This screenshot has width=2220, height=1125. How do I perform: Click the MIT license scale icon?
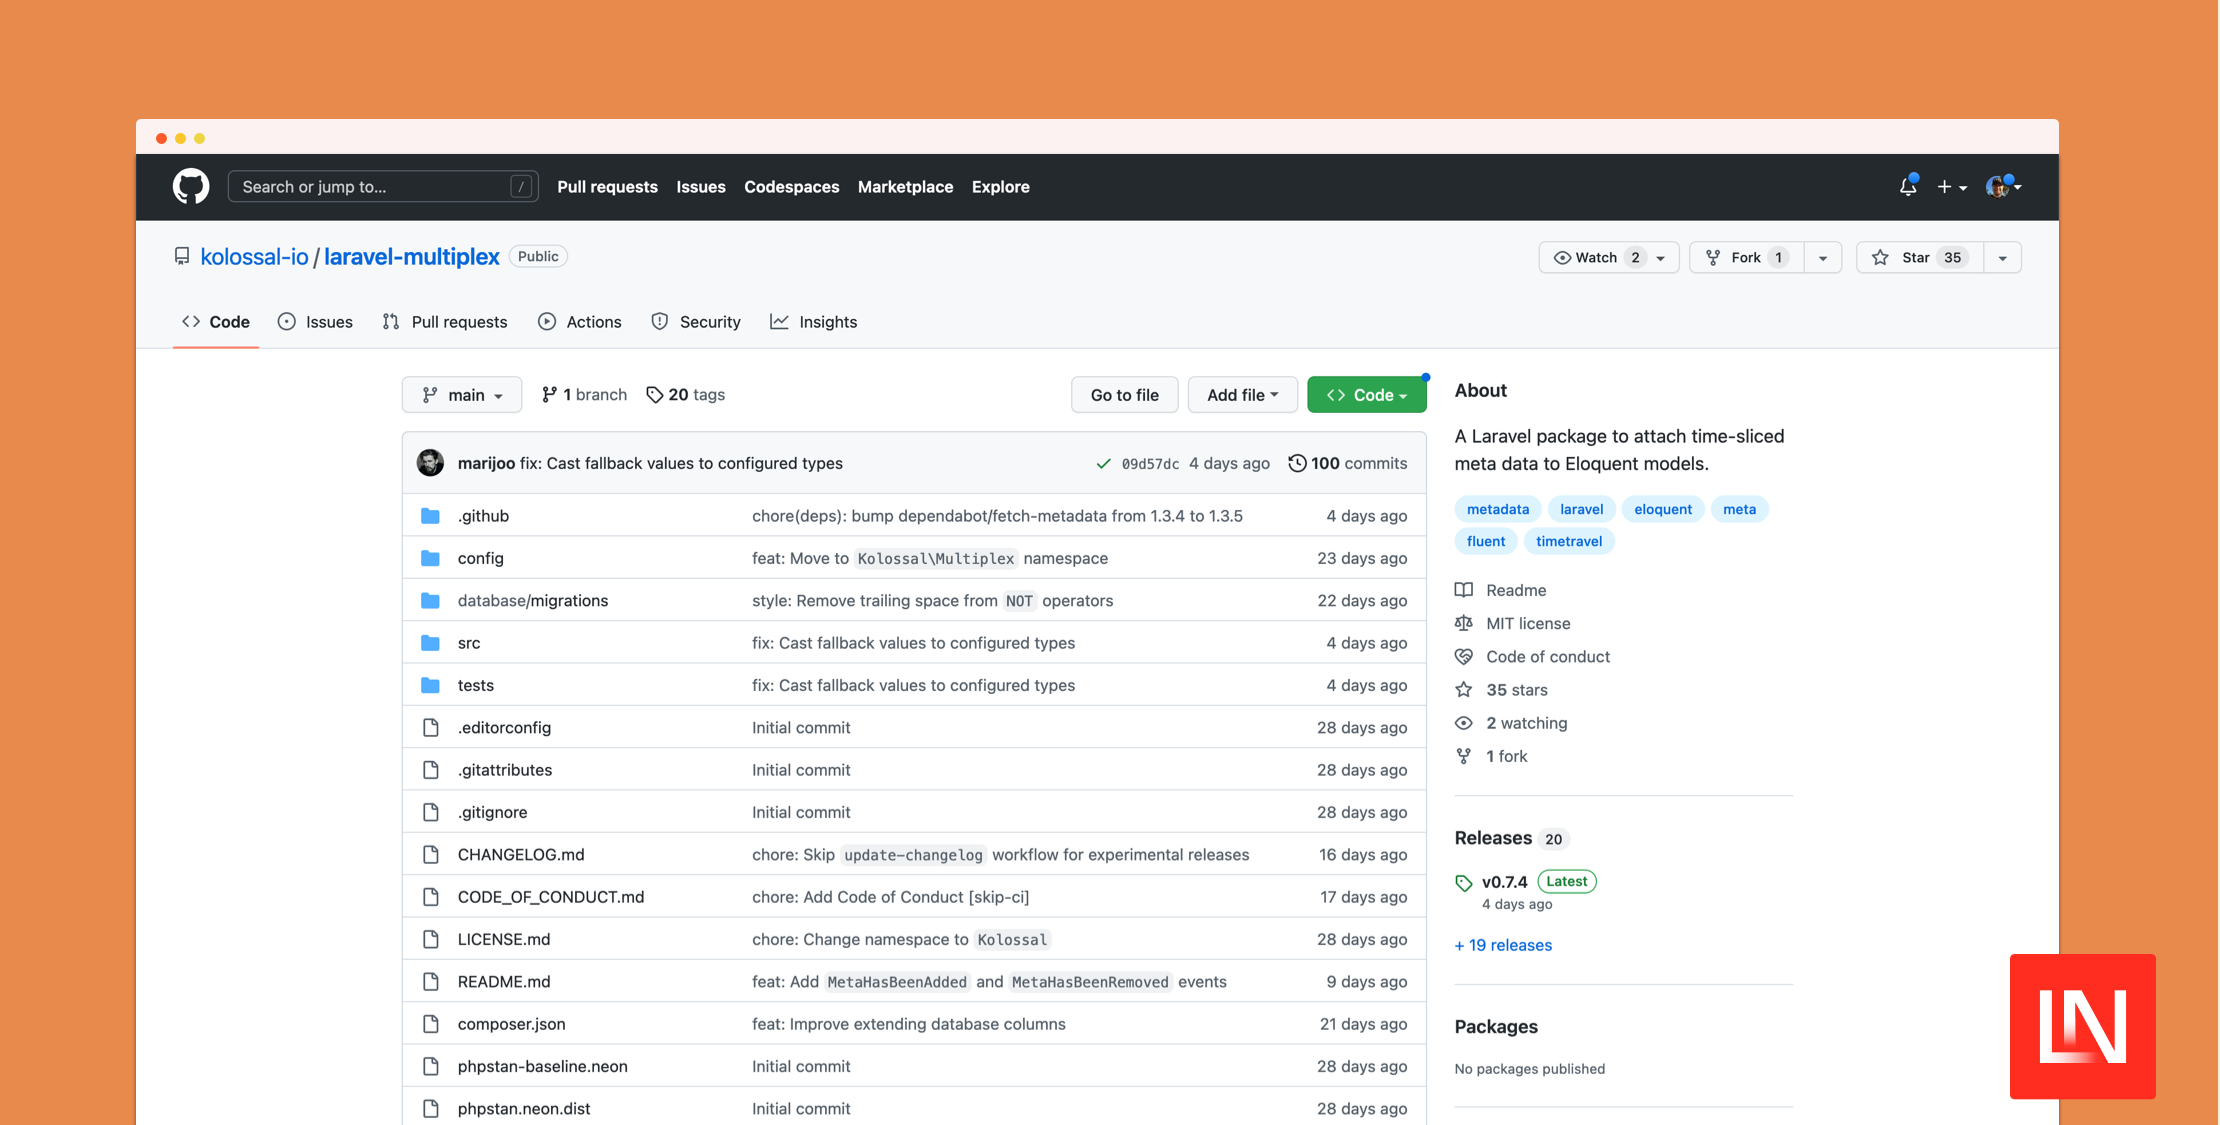click(x=1464, y=623)
